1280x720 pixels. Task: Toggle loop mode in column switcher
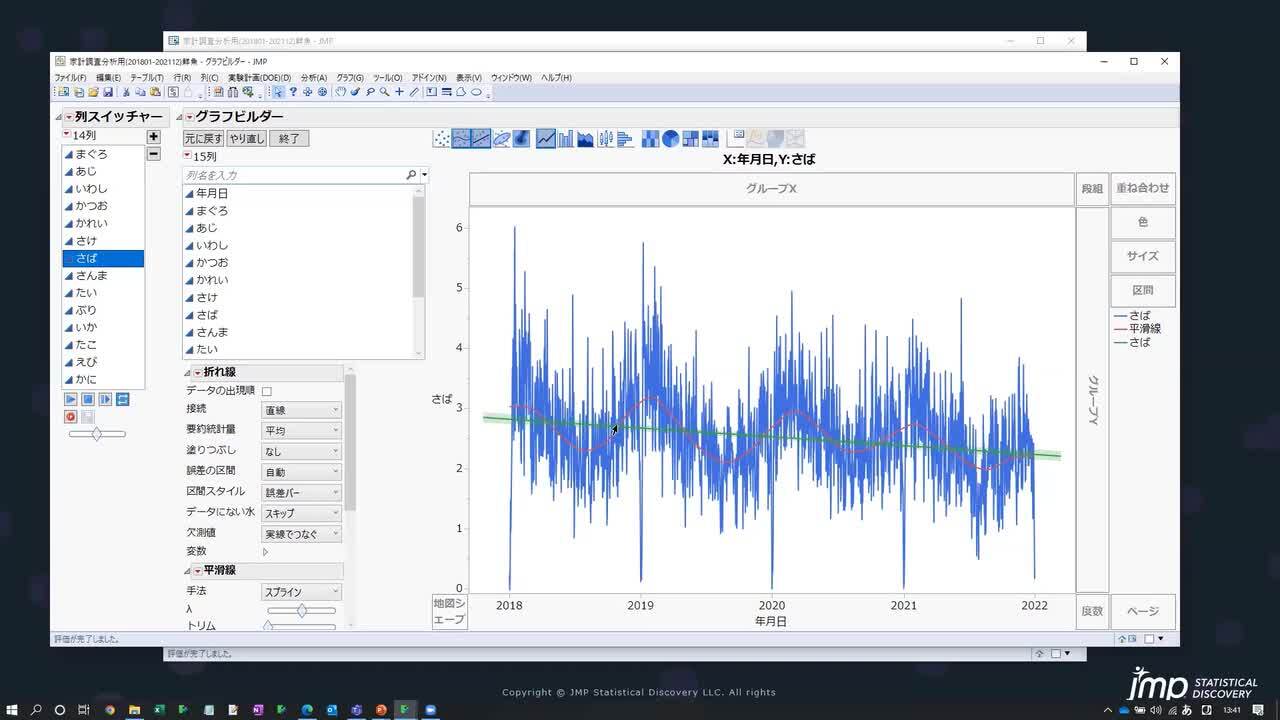click(122, 399)
